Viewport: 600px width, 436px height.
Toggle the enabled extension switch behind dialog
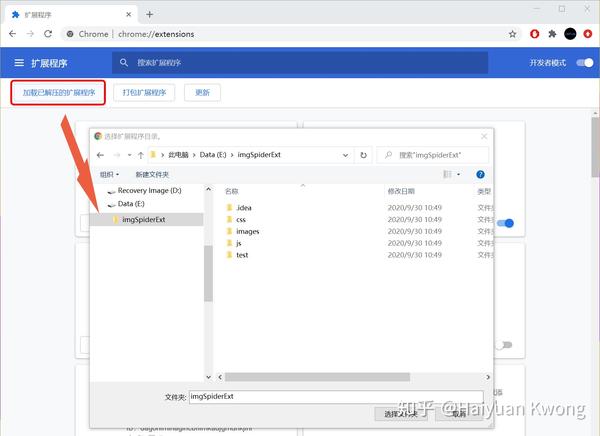(505, 223)
